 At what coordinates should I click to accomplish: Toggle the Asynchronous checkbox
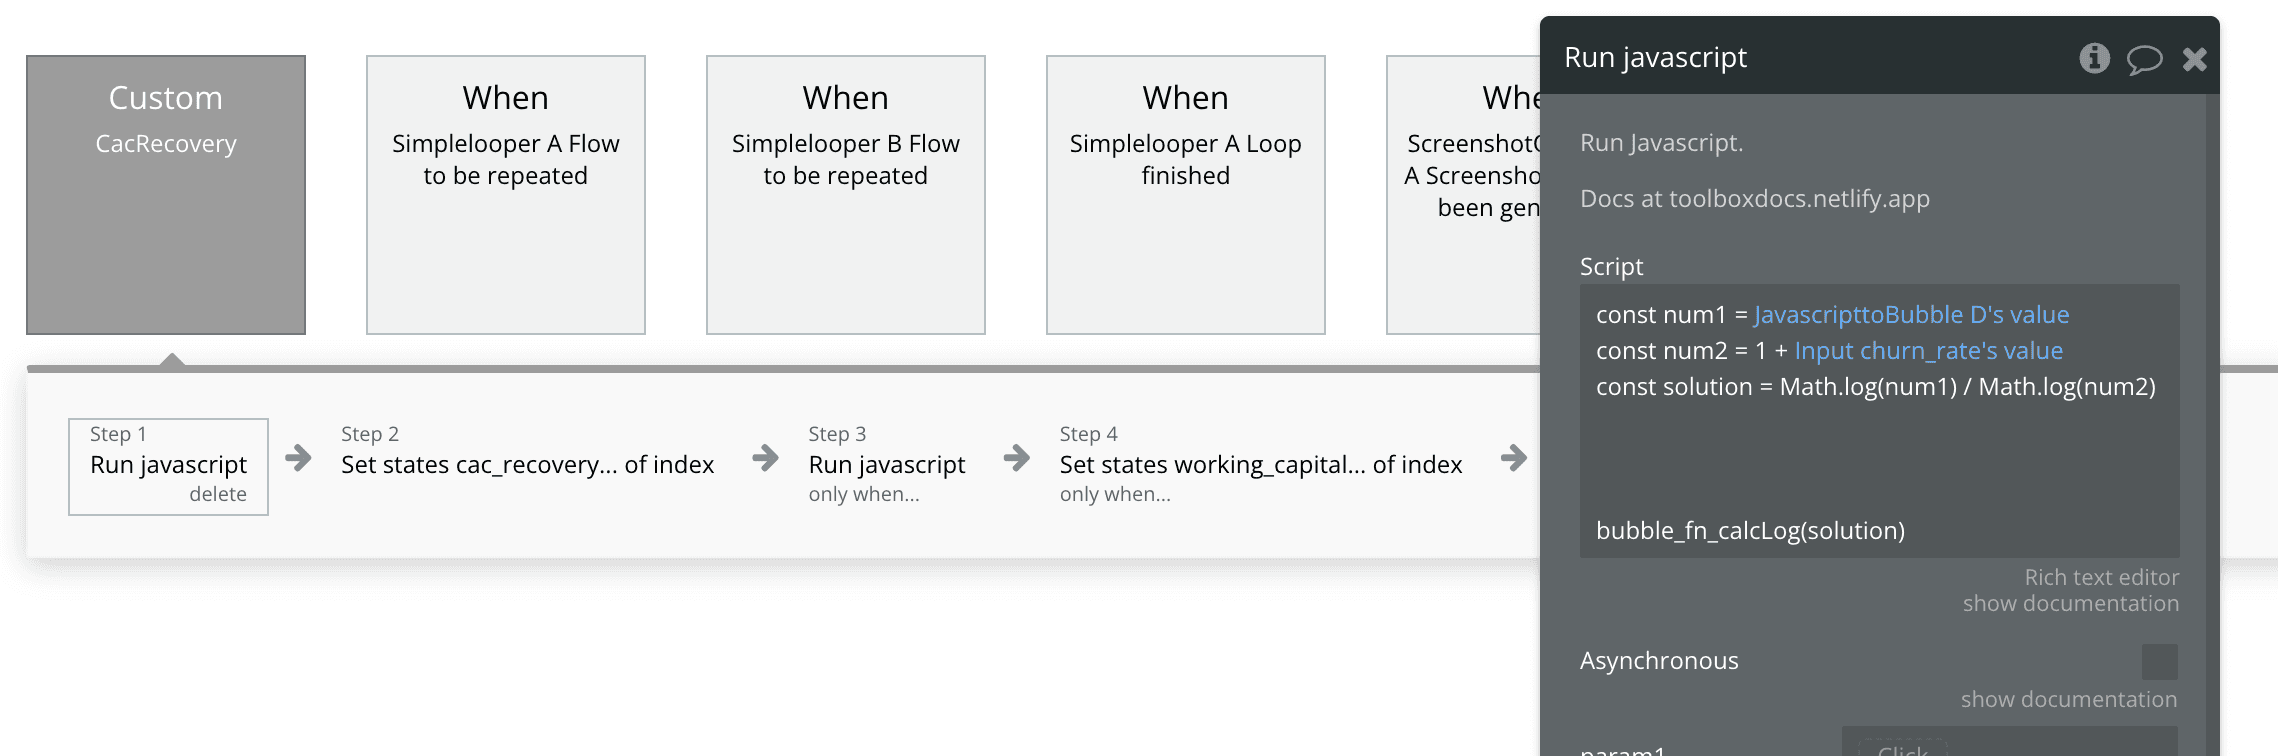2159,661
